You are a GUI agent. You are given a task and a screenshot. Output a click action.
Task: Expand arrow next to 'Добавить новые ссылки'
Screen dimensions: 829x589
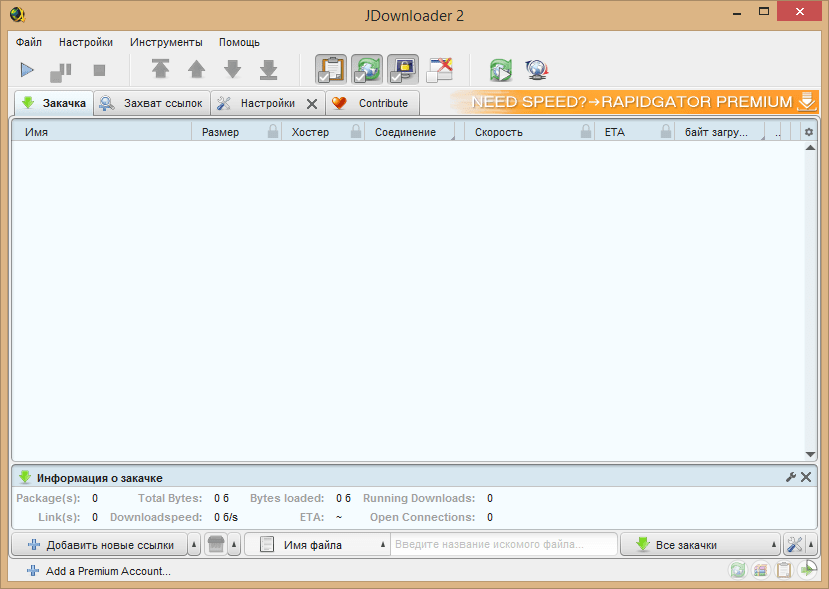[x=193, y=545]
